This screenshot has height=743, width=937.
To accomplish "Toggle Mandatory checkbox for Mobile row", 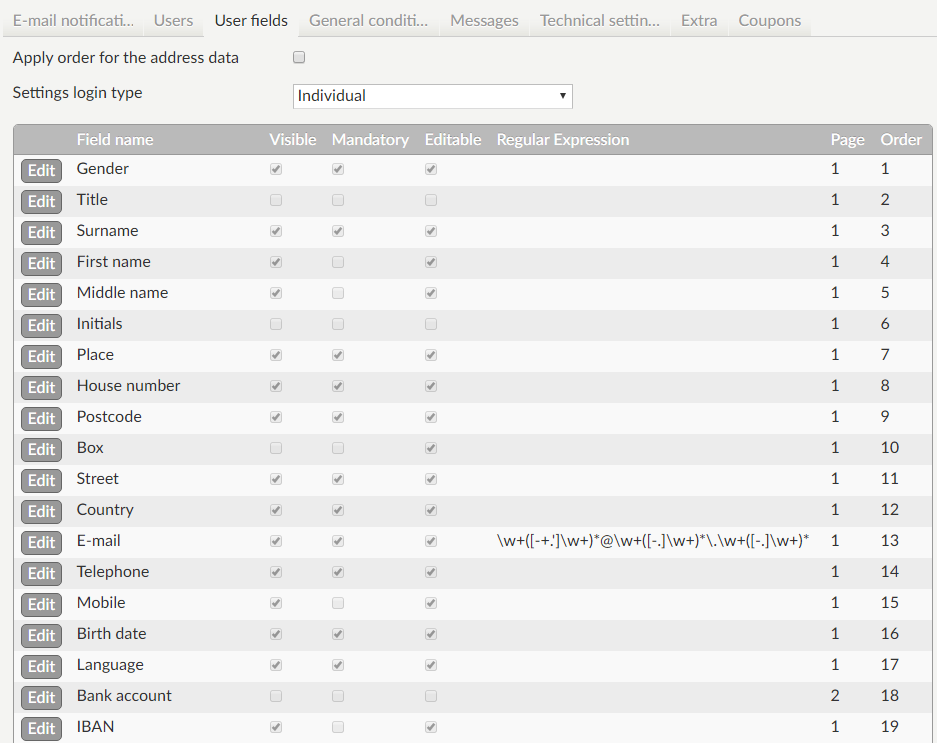I will pyautogui.click(x=338, y=603).
